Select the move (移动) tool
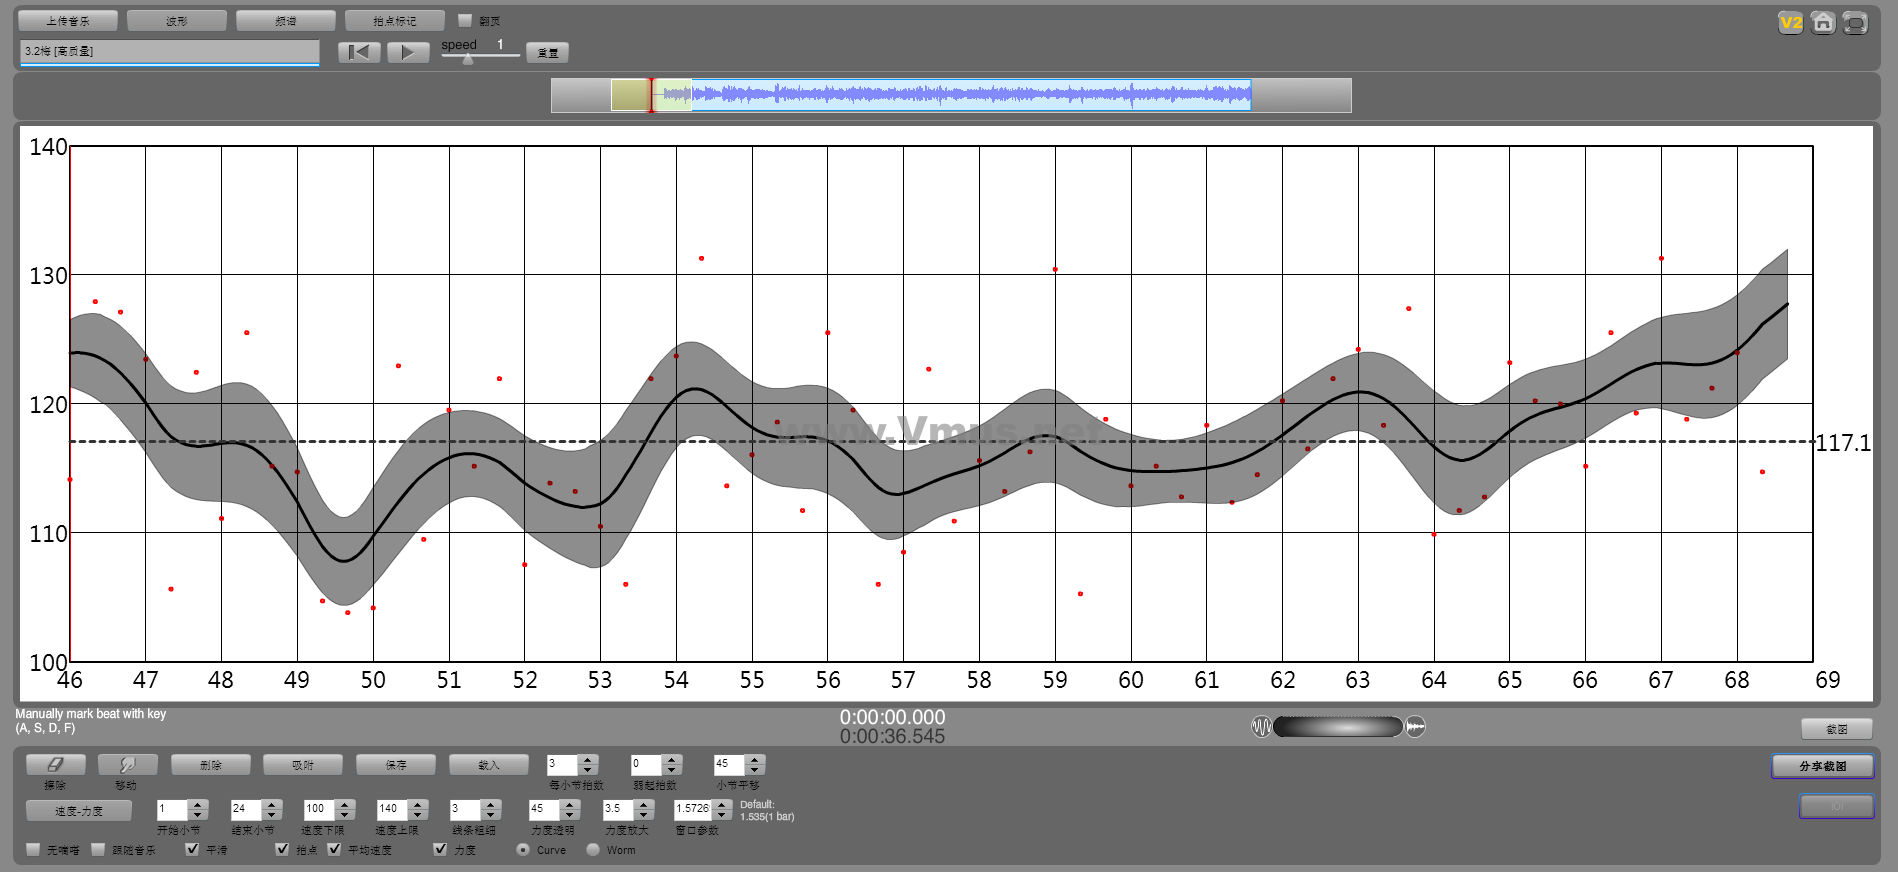The height and width of the screenshot is (872, 1898). [127, 765]
